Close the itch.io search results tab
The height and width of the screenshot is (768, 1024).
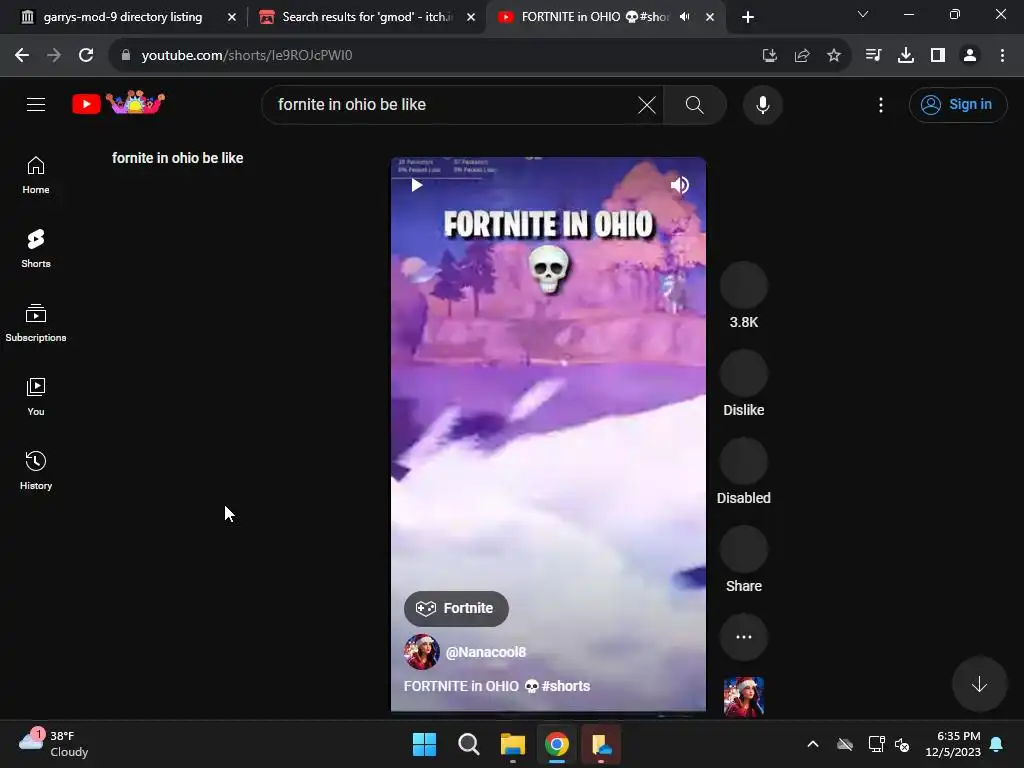pos(471,17)
